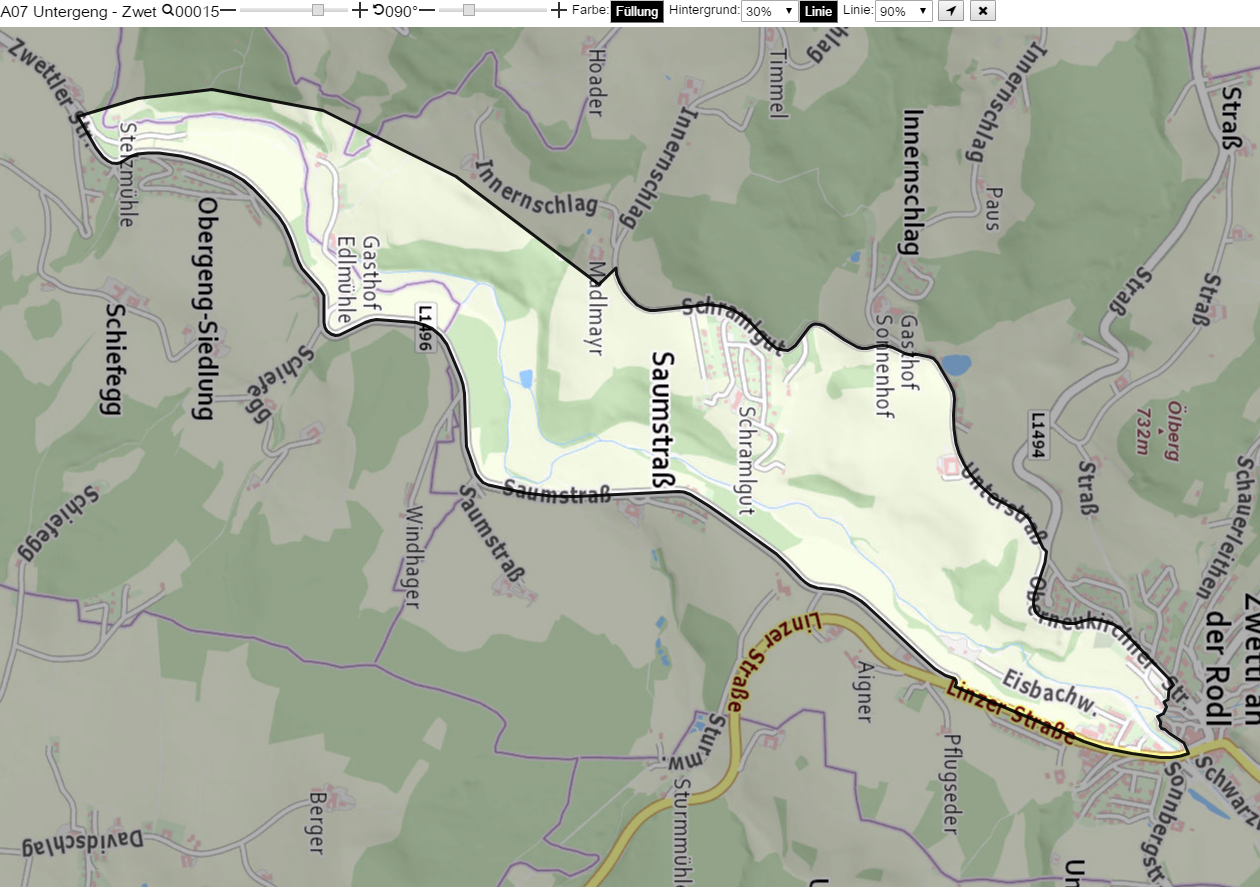The image size is (1260, 887).
Task: Toggle the Füllung color button
Action: pos(637,12)
